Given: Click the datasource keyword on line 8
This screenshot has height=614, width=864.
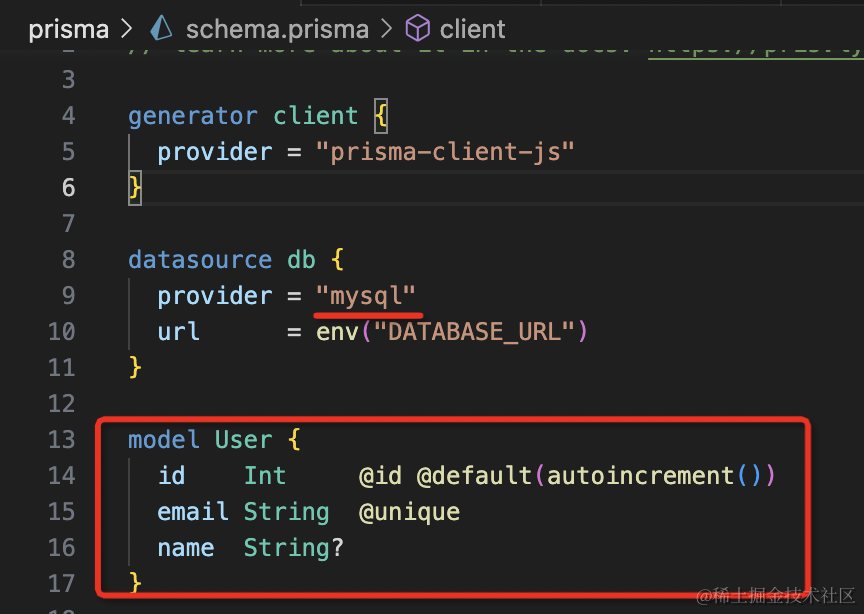Looking at the screenshot, I should click(200, 260).
